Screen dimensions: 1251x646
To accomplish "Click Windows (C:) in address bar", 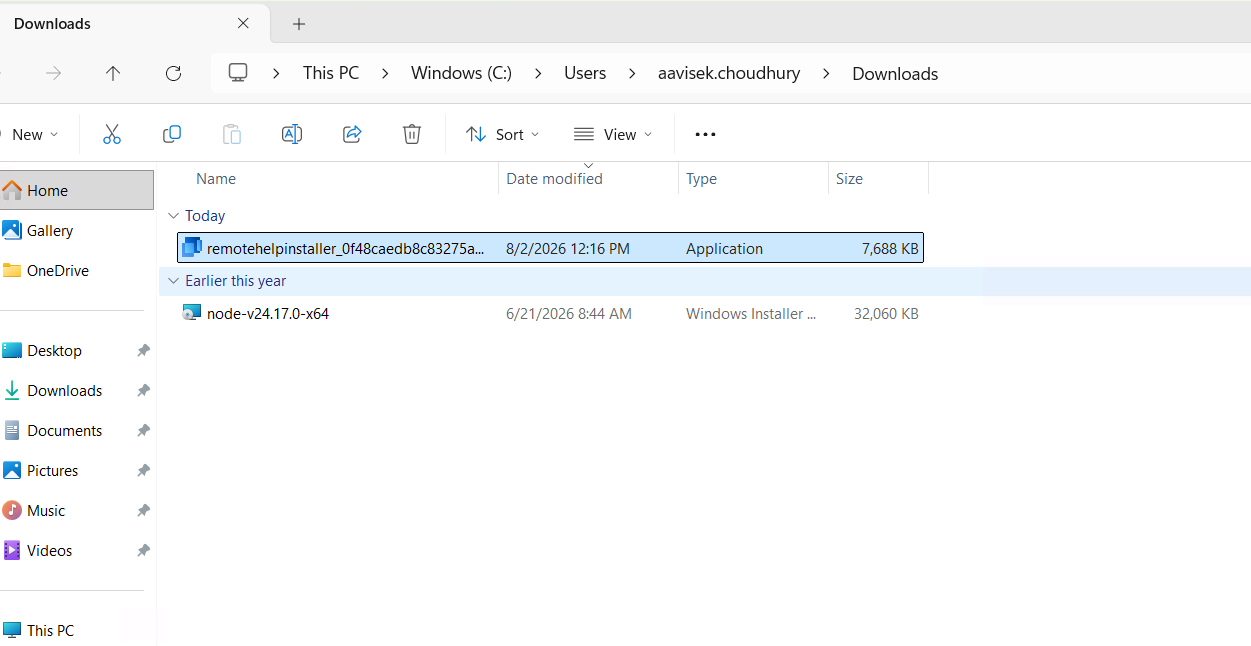I will click(461, 73).
